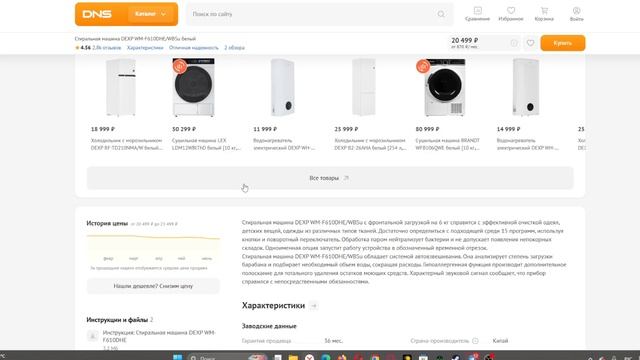This screenshot has height=360, width=640.
Task: Click the magnifier icon in search bar
Action: (x=441, y=14)
